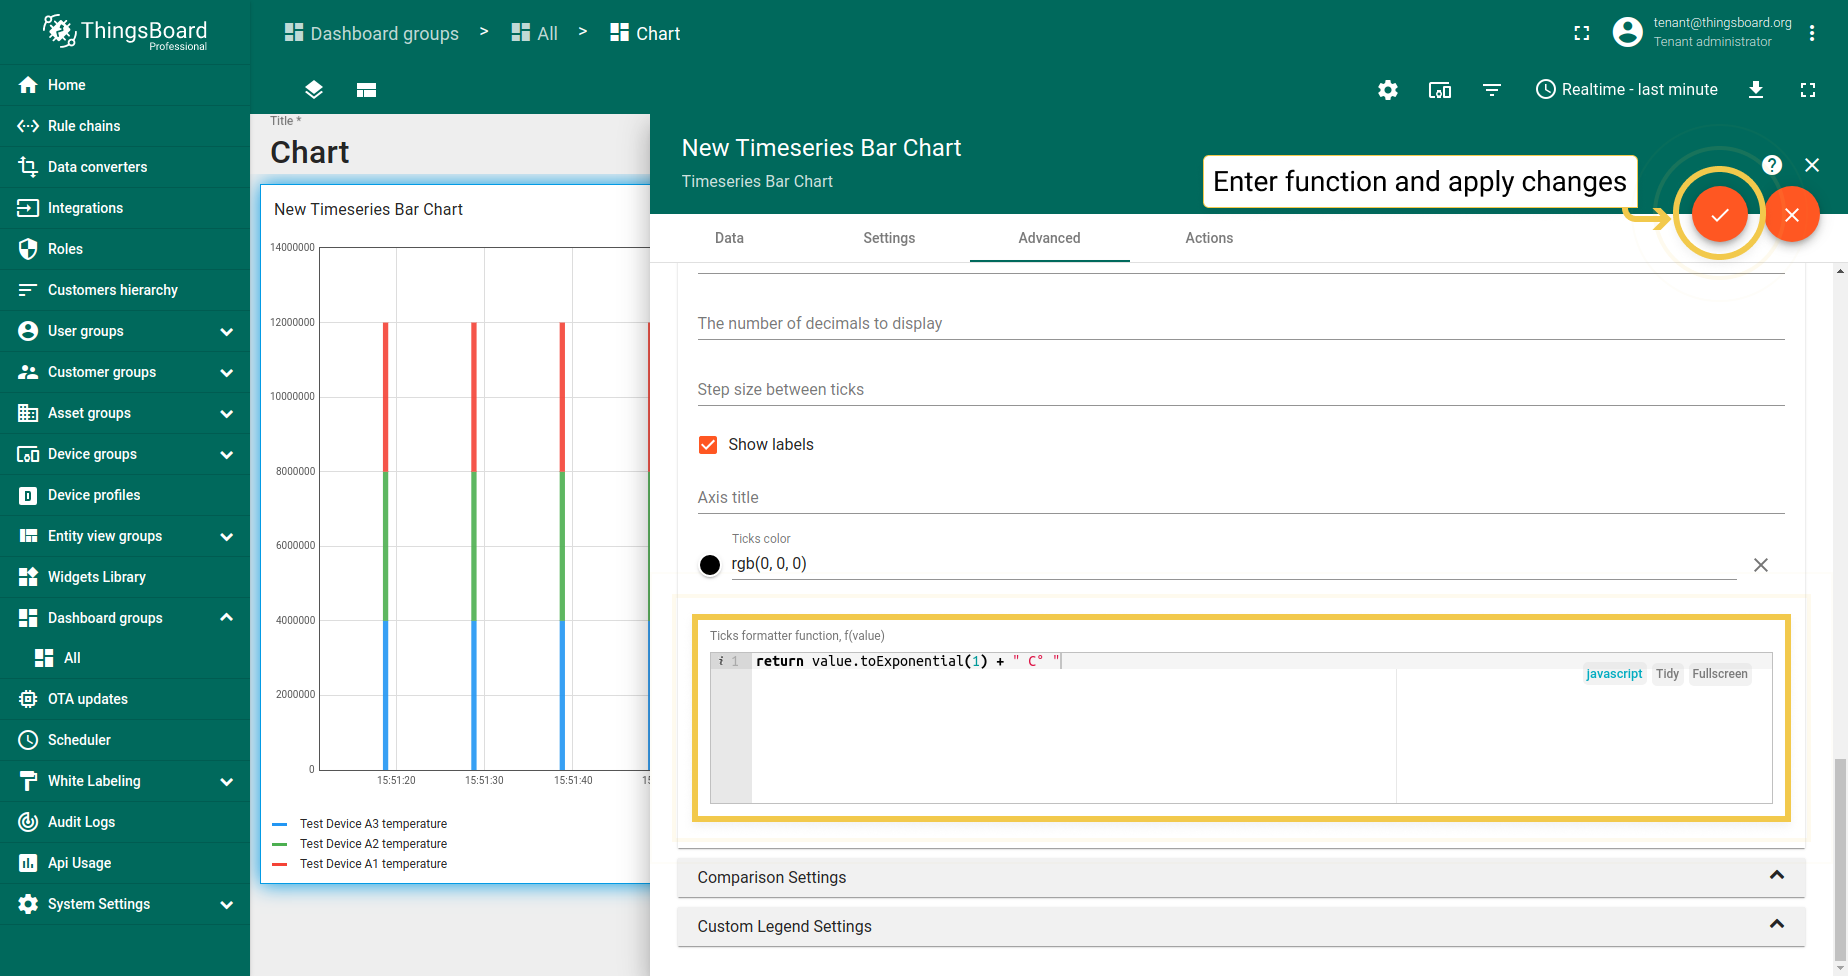Viewport: 1848px width, 976px height.
Task: Click the layout grid icon in toolbar
Action: 366,90
